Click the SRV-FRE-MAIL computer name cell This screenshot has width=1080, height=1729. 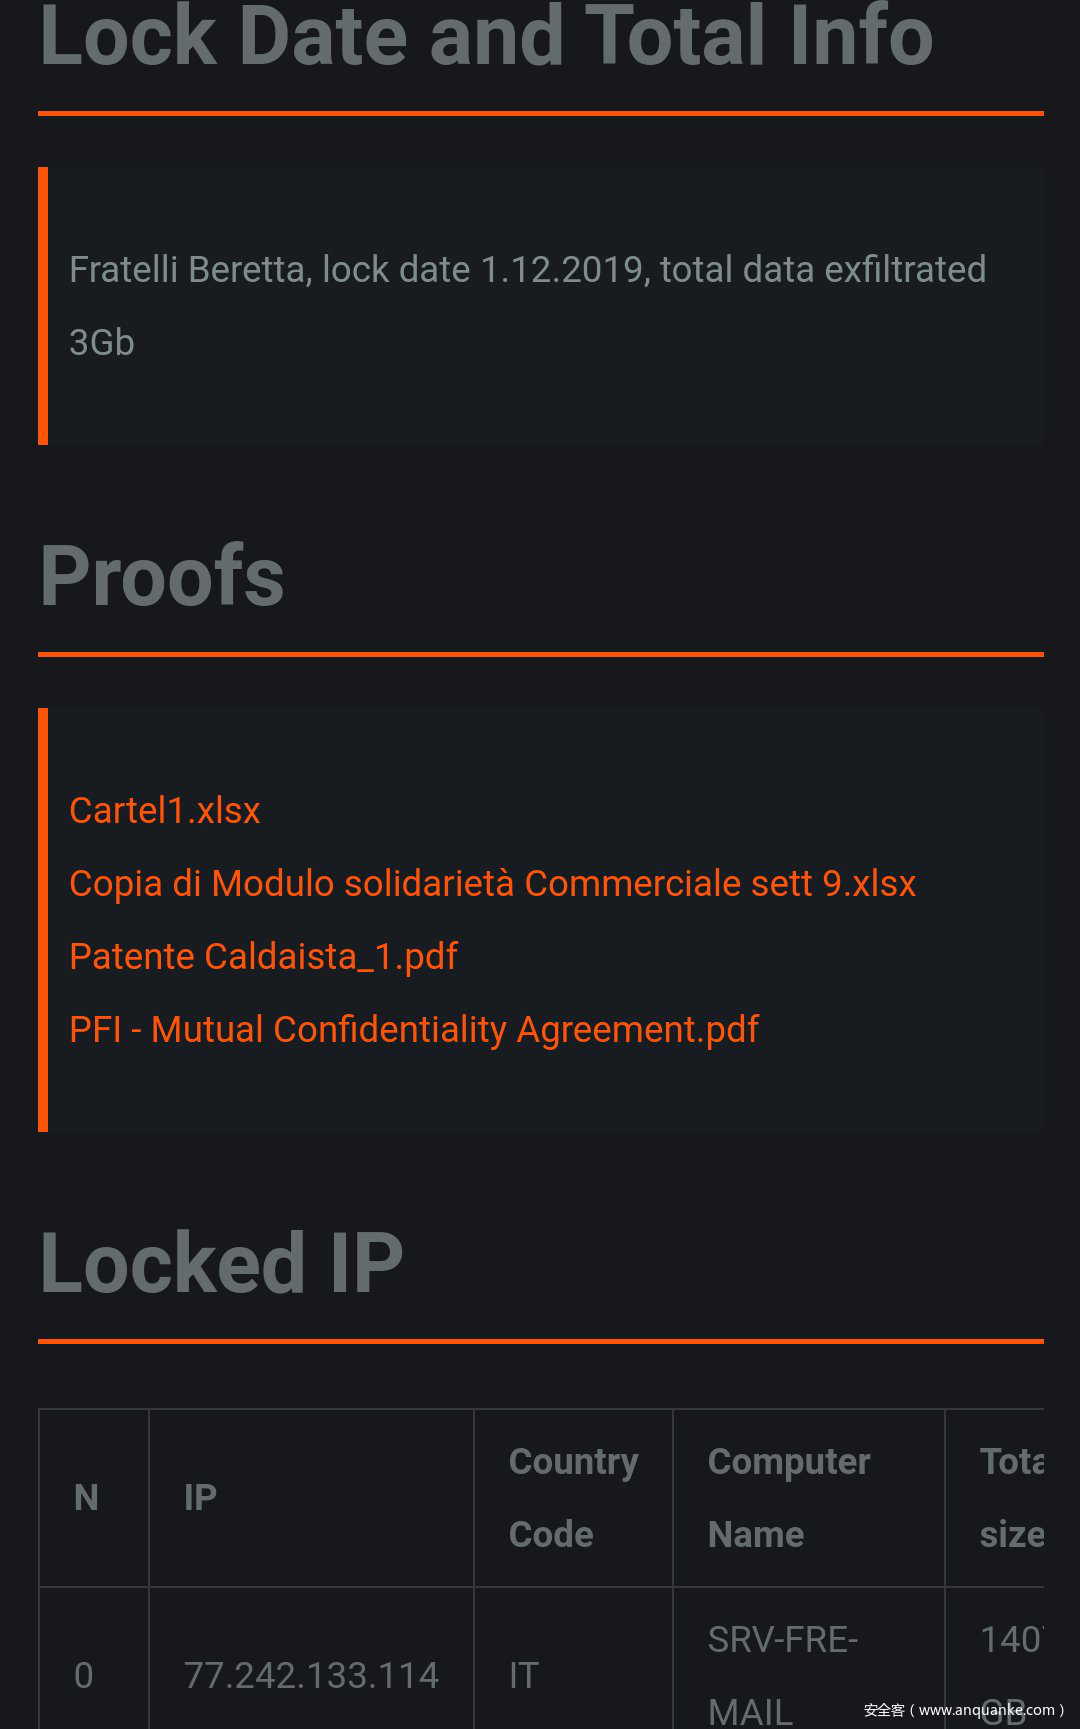pos(783,1675)
